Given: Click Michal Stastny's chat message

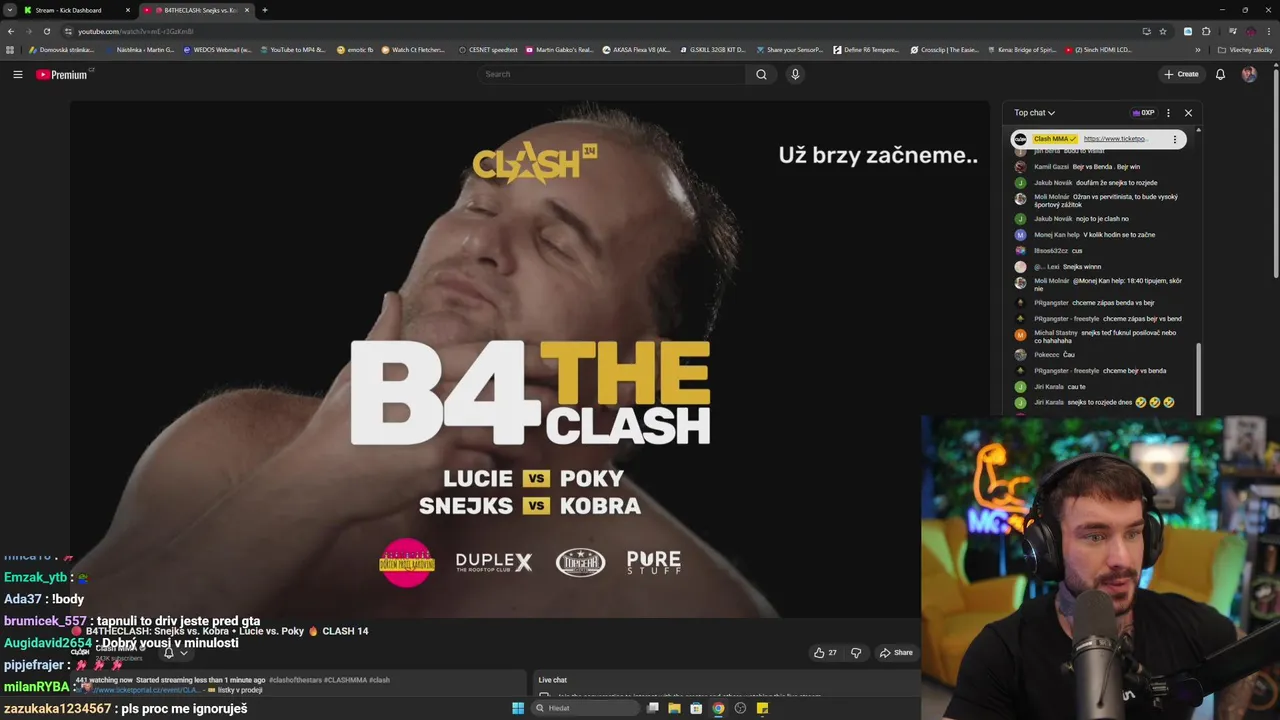Looking at the screenshot, I should point(1105,337).
